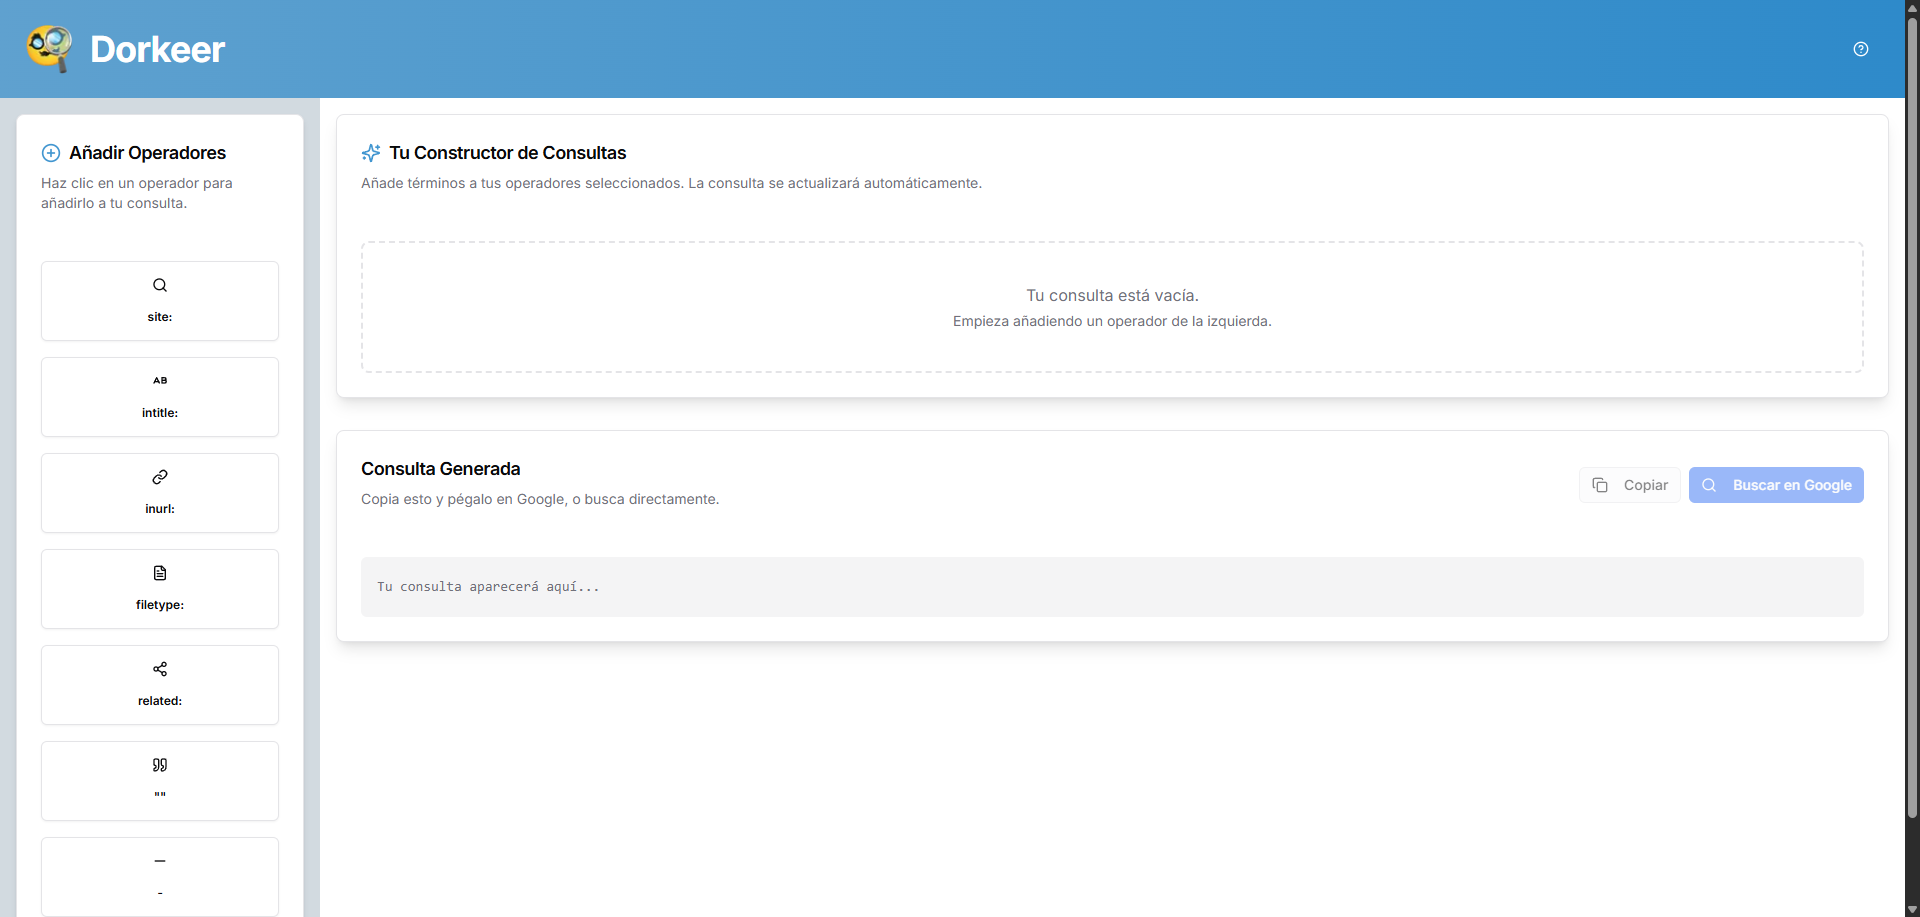This screenshot has height=917, width=1920.
Task: Add the exact-phrase quotes operator
Action: pos(160,780)
